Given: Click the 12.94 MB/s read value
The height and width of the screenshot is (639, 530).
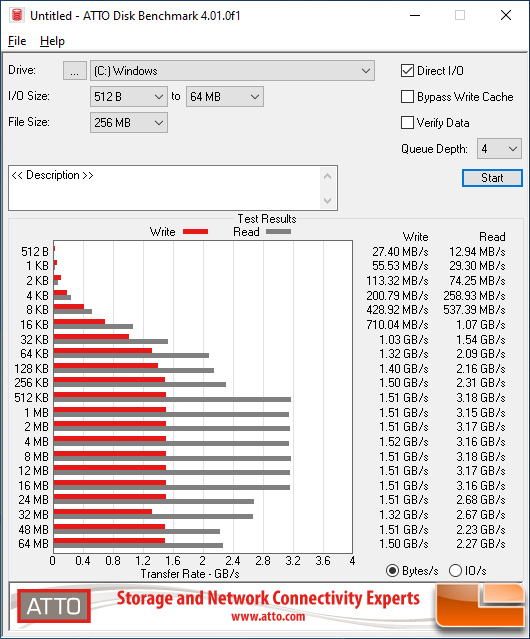Looking at the screenshot, I should coord(477,252).
